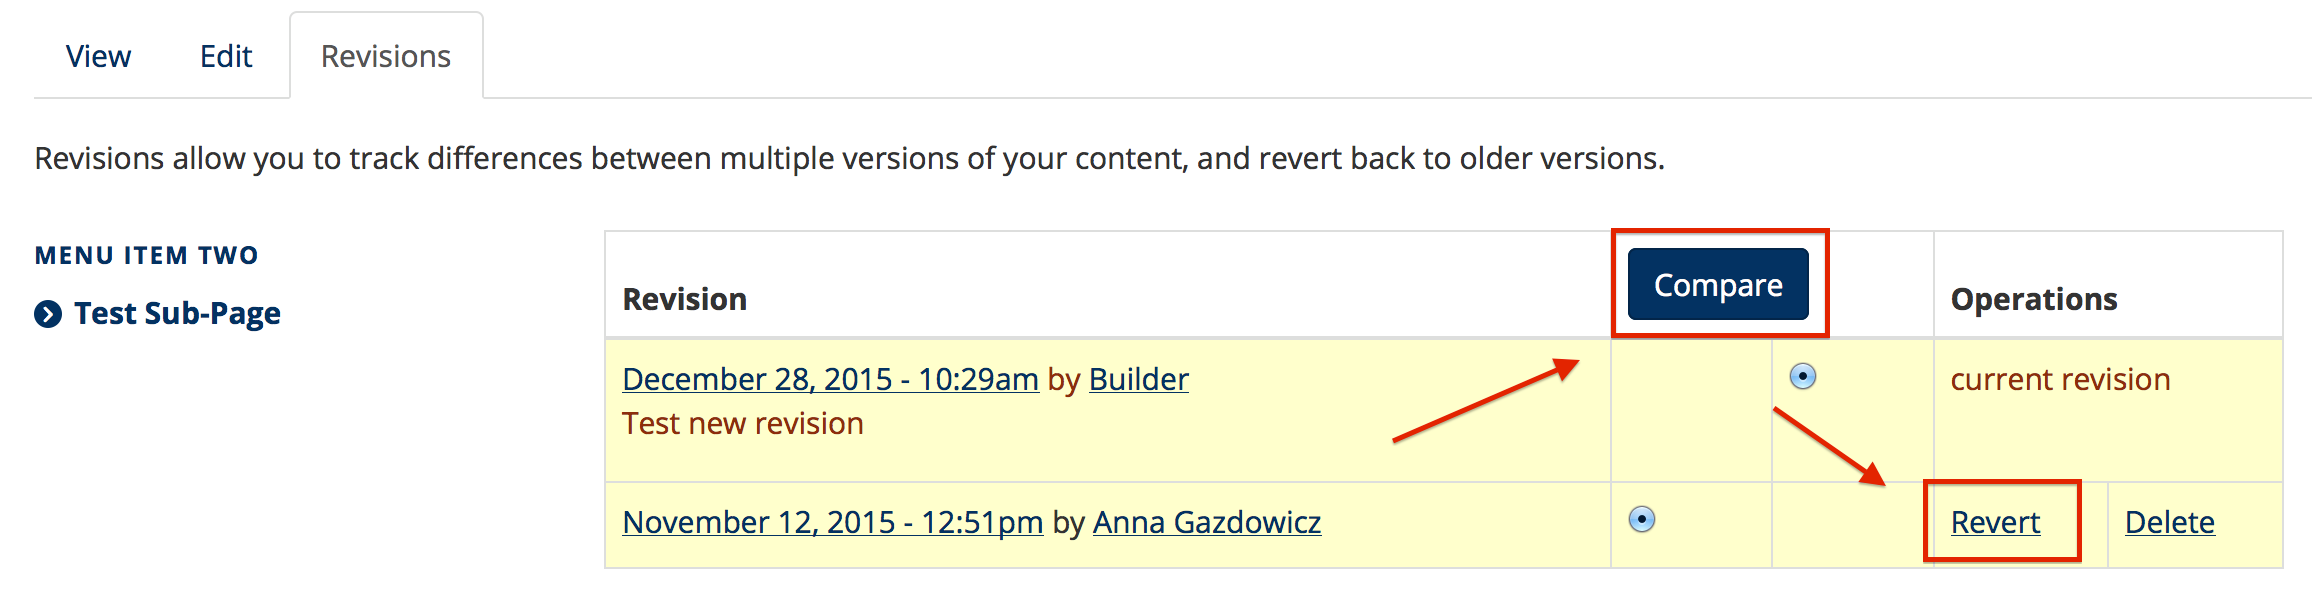
Task: View the Builder user profile
Action: point(1138,379)
